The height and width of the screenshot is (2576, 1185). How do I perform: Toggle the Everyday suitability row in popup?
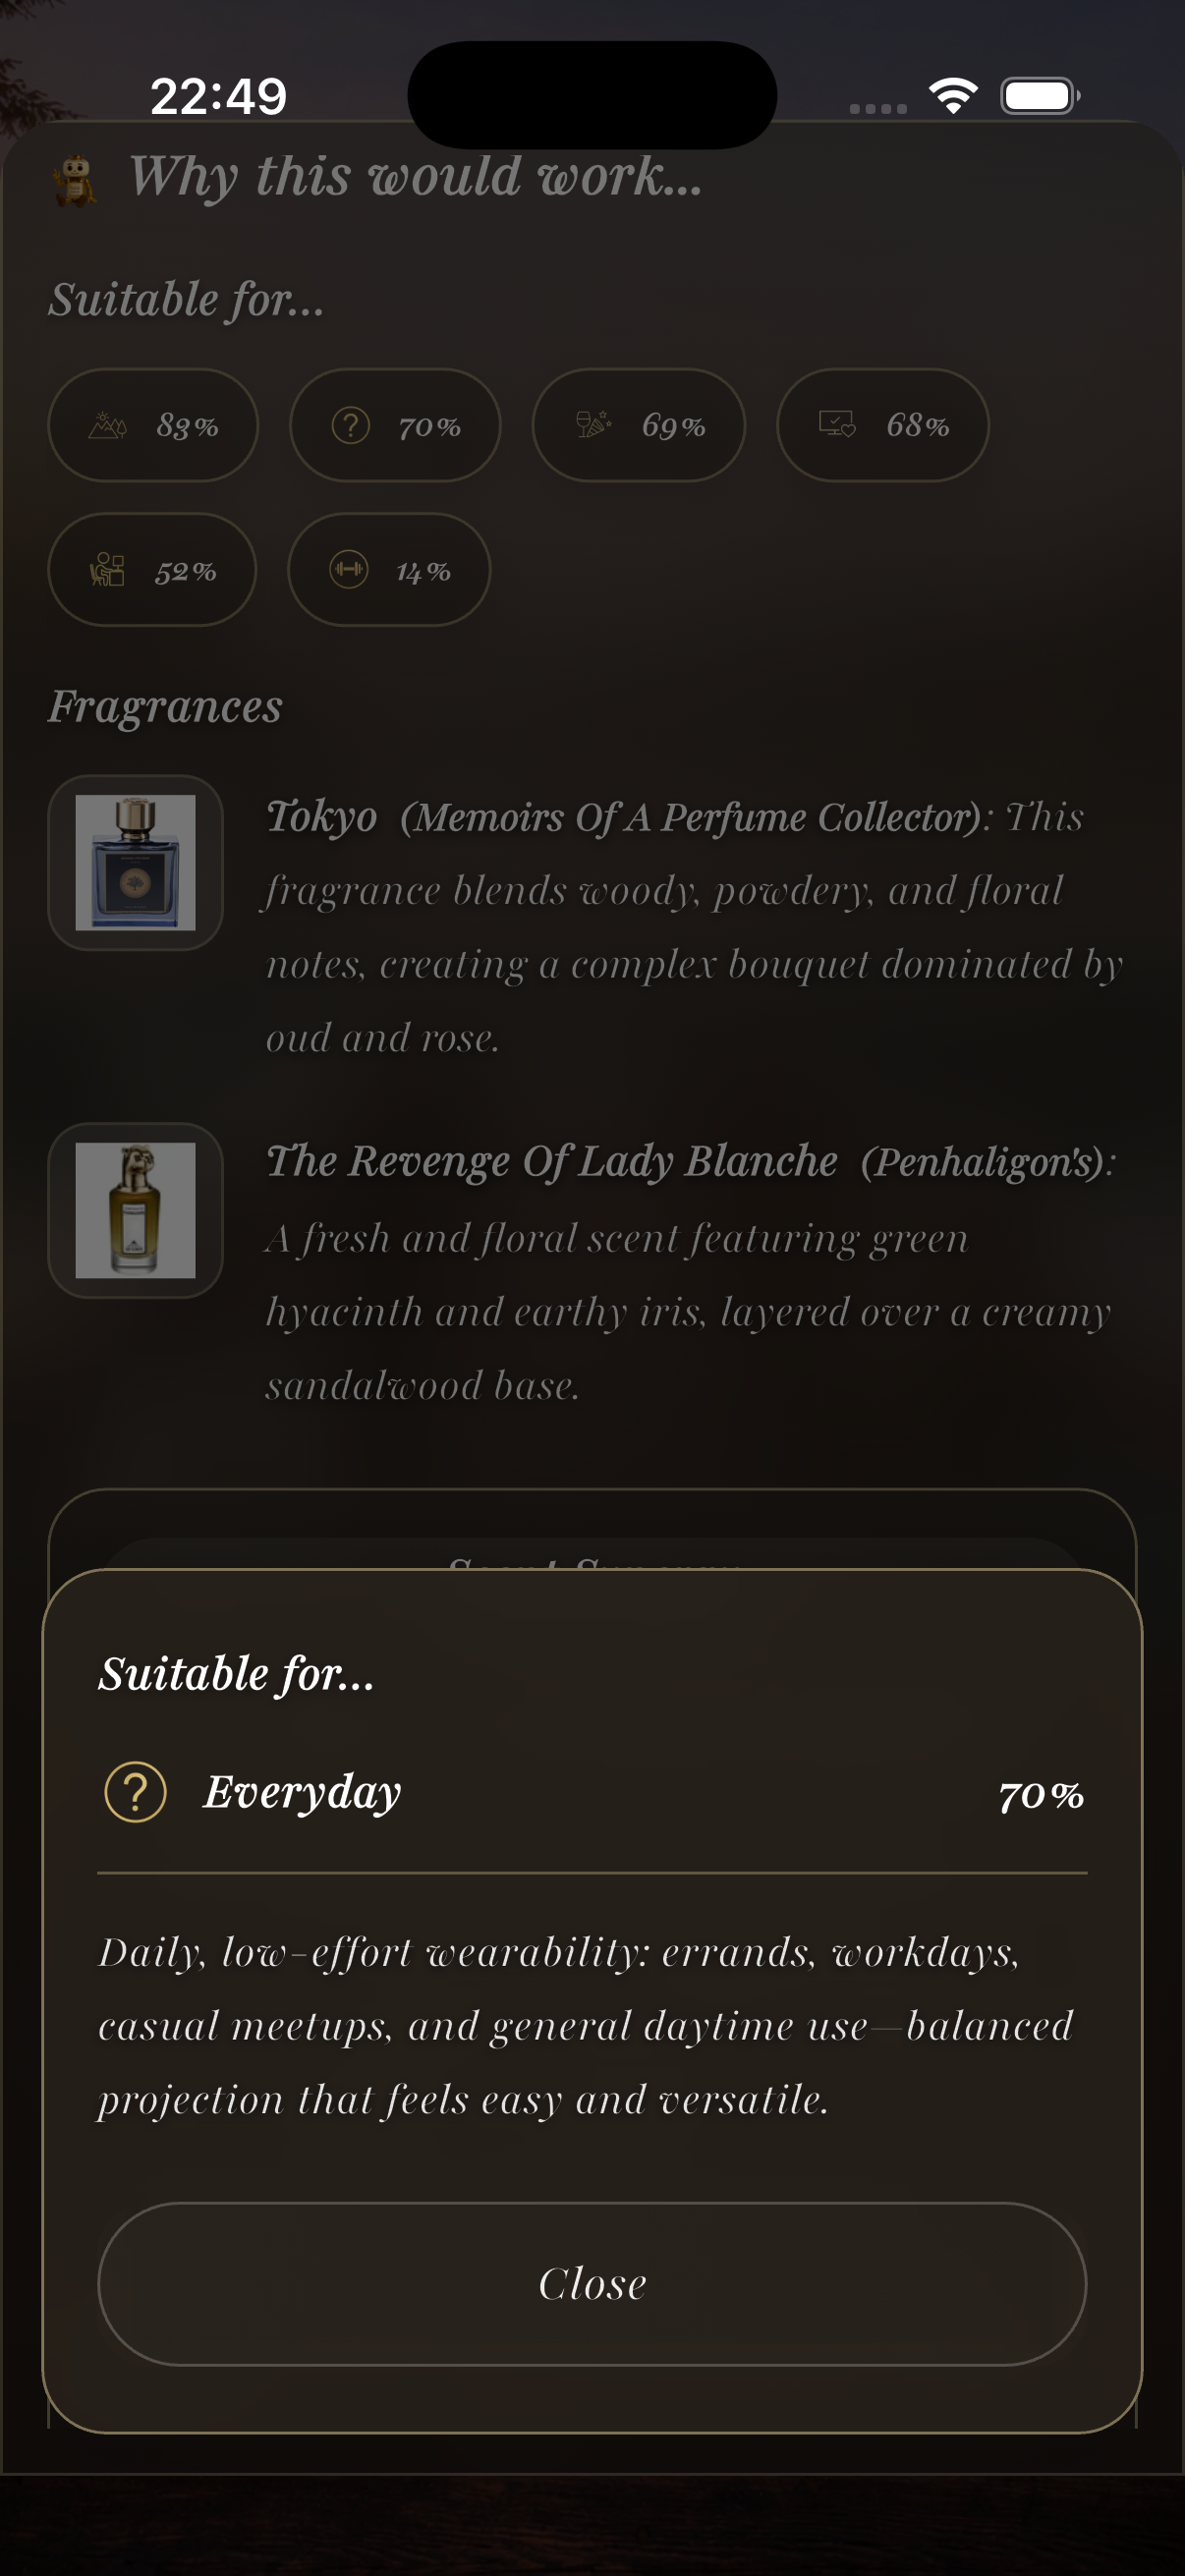[x=592, y=1791]
